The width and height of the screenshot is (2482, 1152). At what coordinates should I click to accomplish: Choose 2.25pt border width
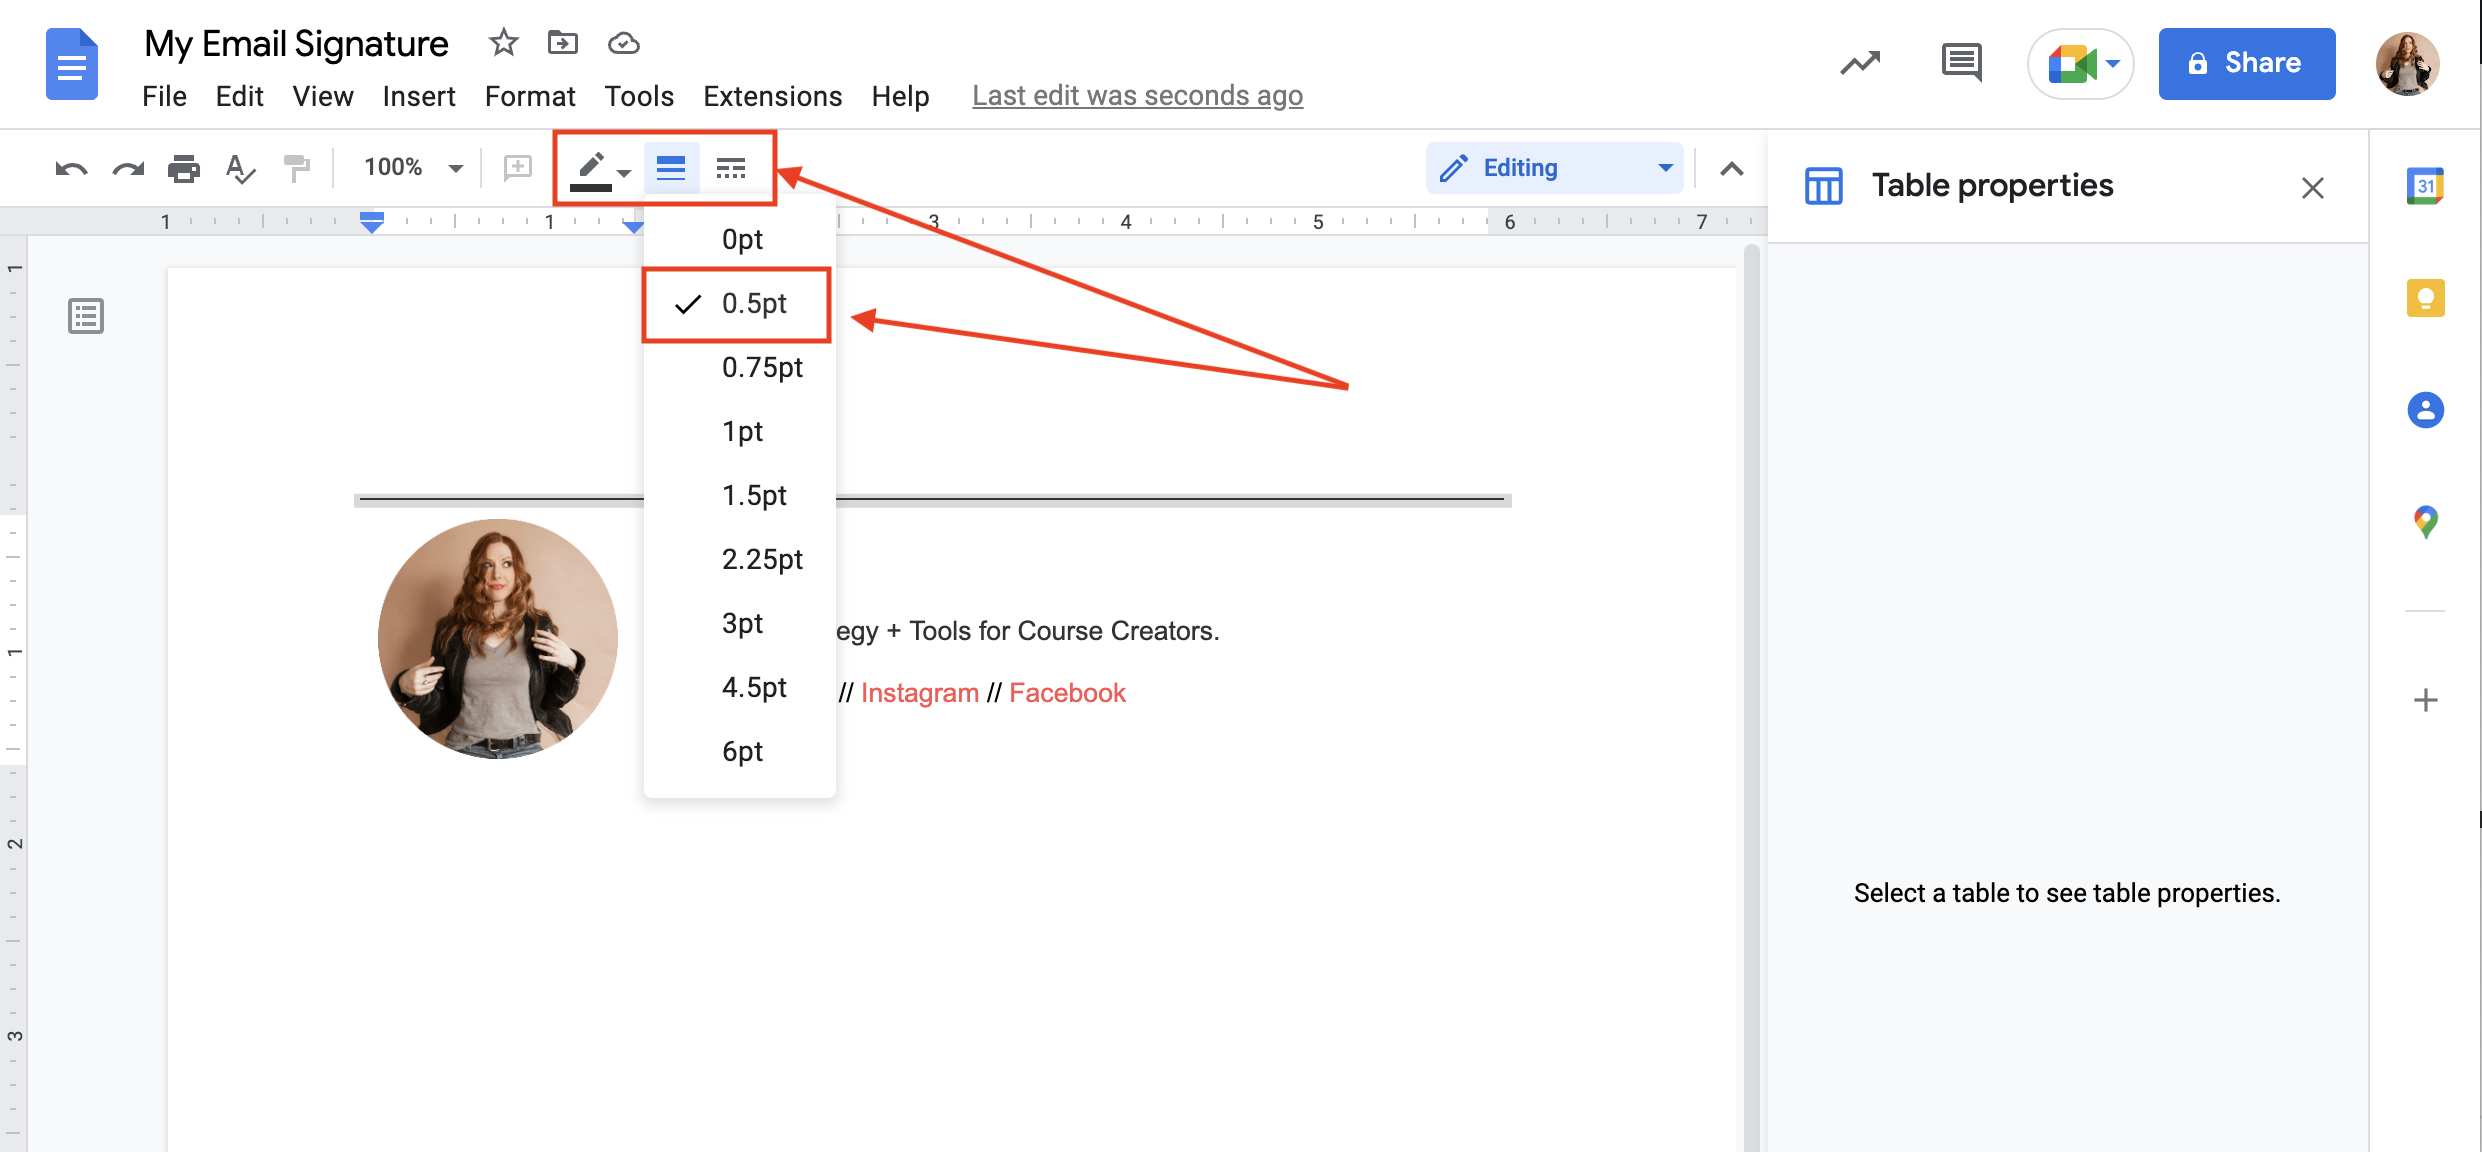point(740,560)
